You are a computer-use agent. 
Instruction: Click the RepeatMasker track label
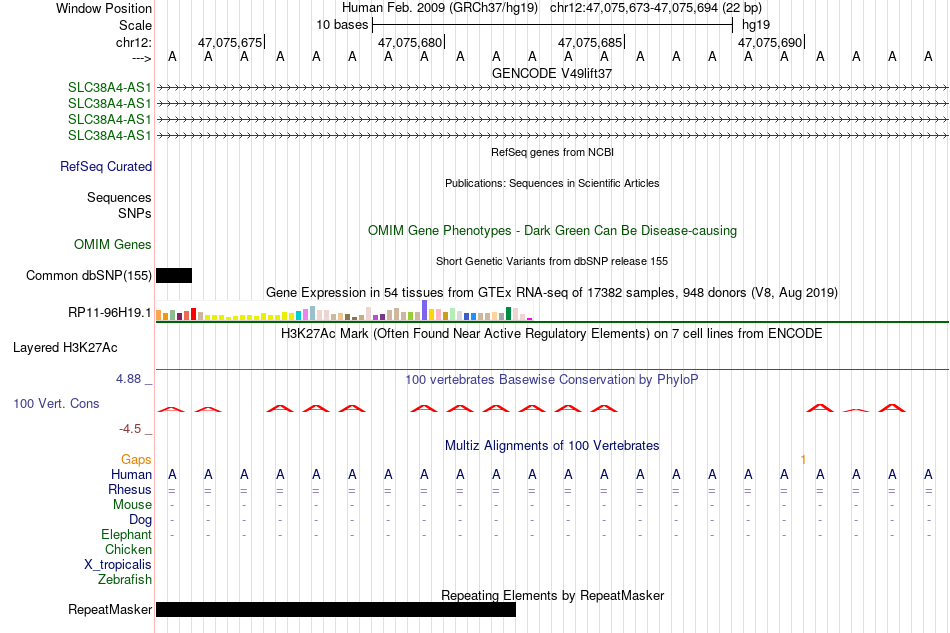point(110,609)
